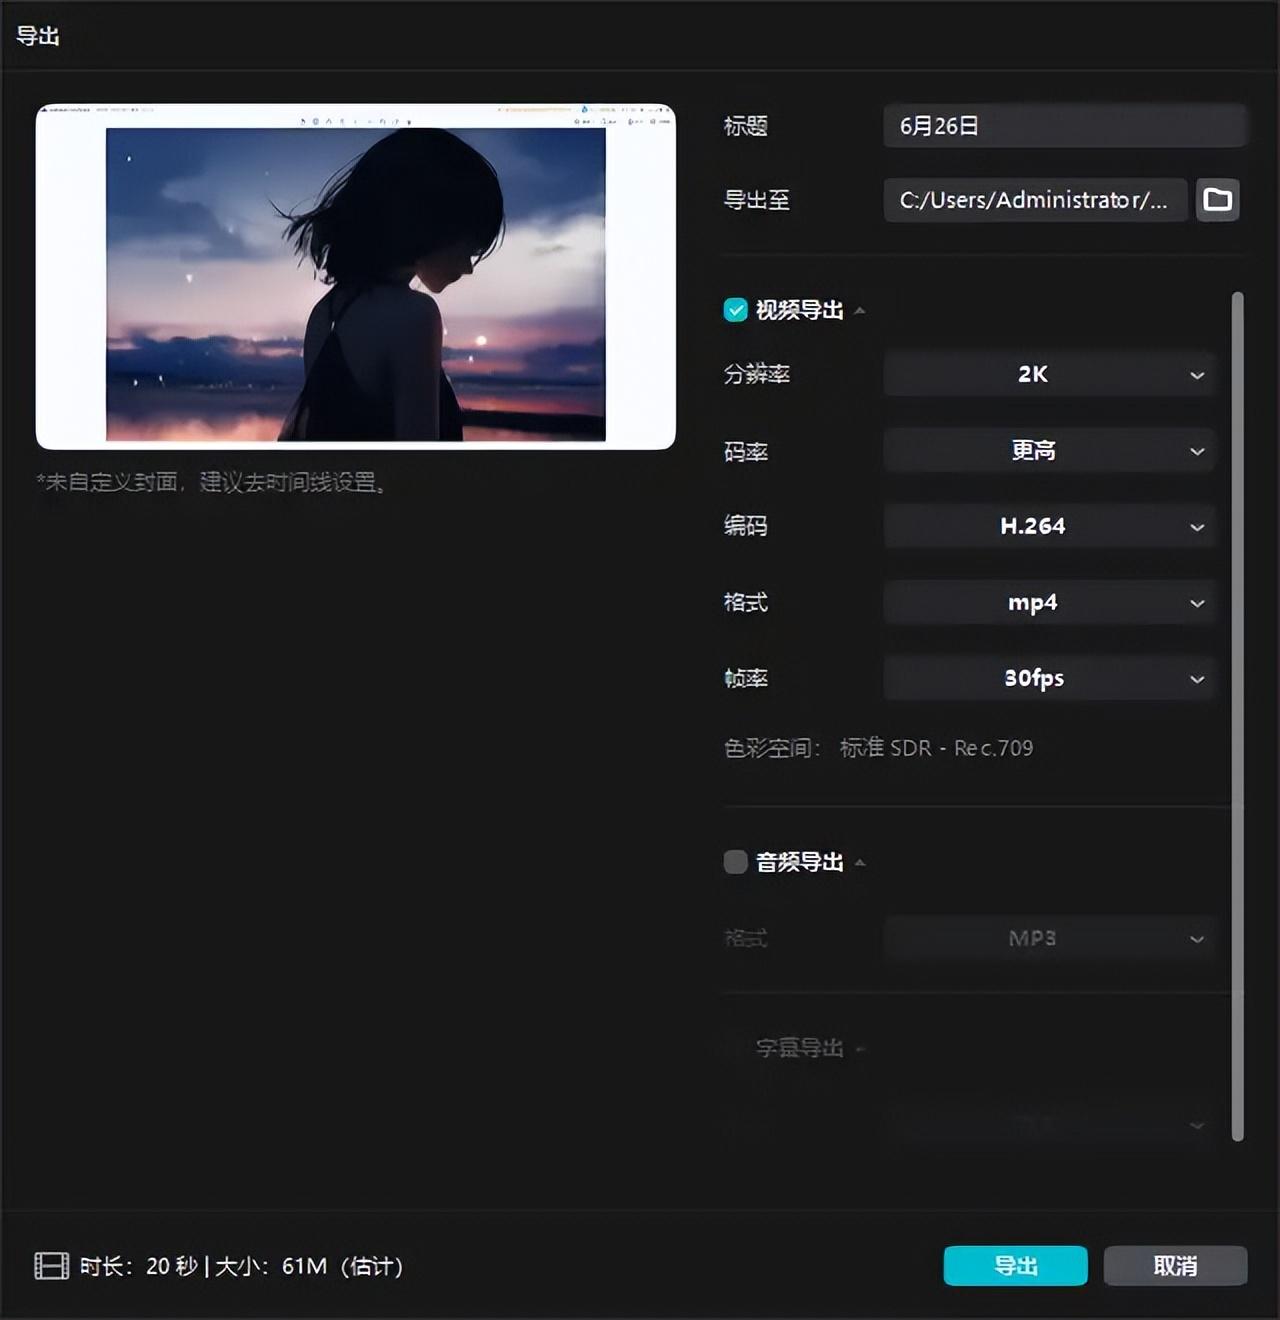Open the 帧率 dropdown showing 30fps
This screenshot has height=1320, width=1280.
point(1048,678)
